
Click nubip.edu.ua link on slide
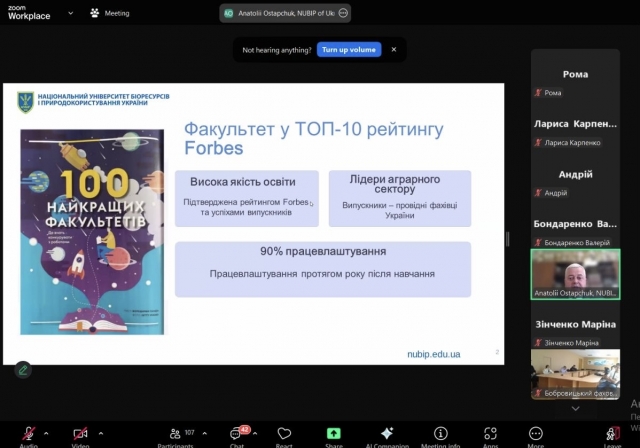(x=433, y=354)
